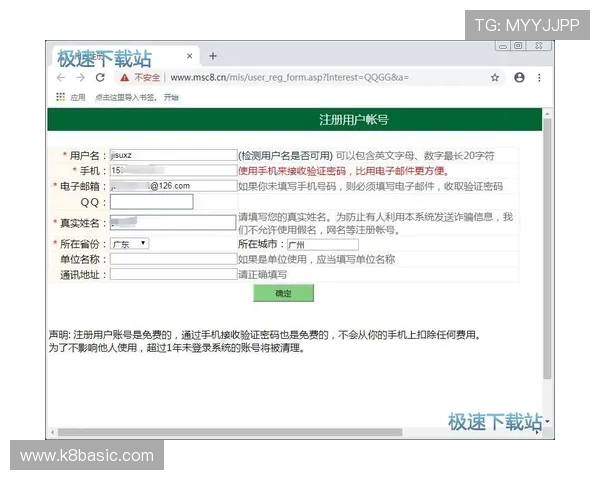Open the browser three-dot menu
This screenshot has width=600, height=480.
pyautogui.click(x=539, y=78)
